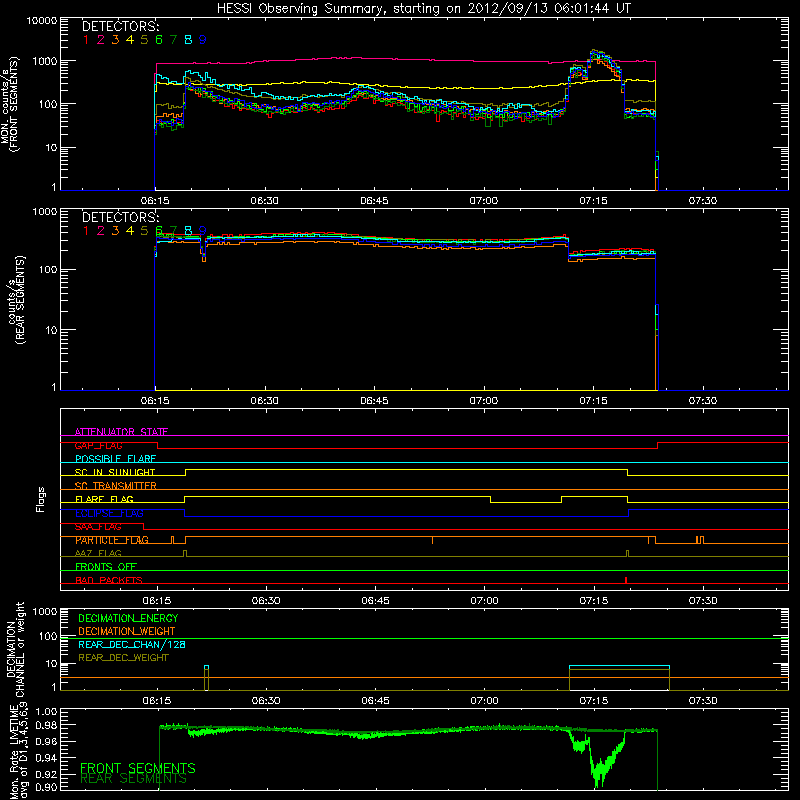Click the REAR SEGMENTS legend in livetime panel
Screen dimensions: 800x800
tap(134, 779)
